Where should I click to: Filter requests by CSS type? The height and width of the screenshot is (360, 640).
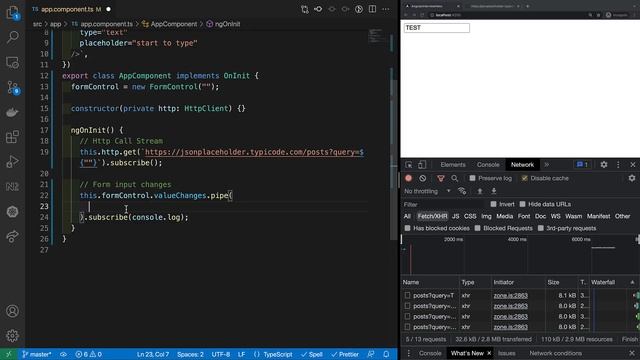(x=470, y=216)
